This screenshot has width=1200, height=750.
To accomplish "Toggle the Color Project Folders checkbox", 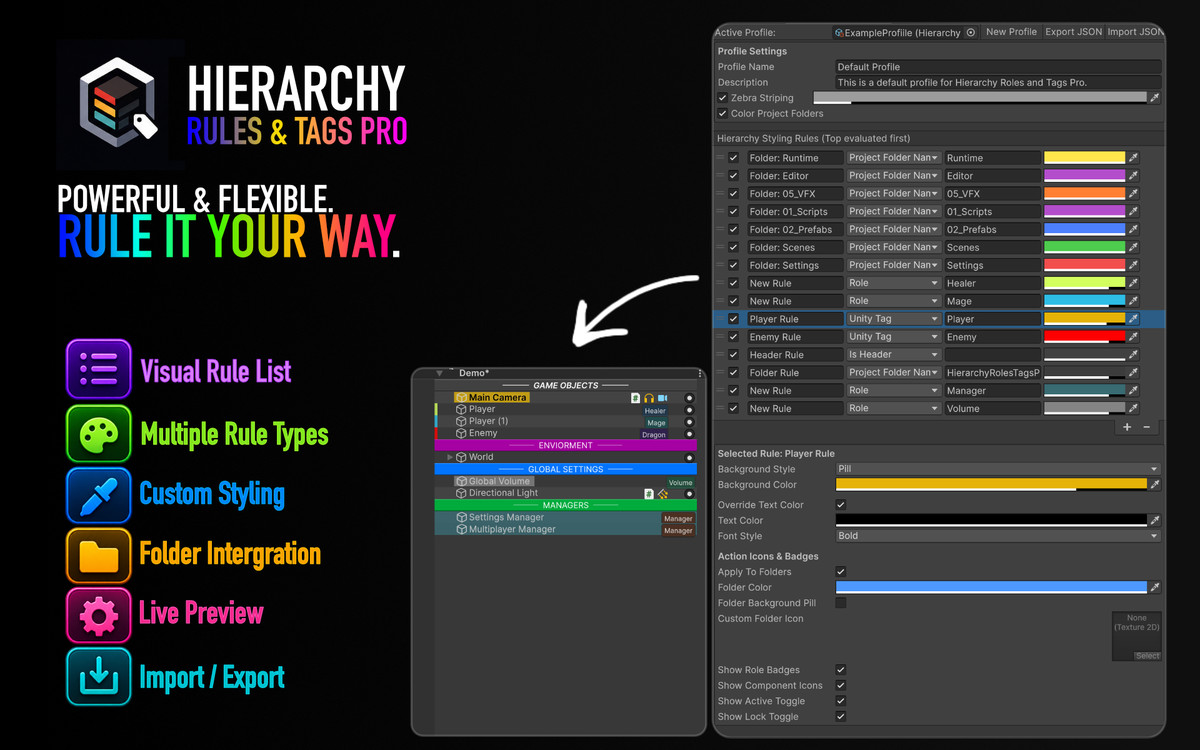I will (x=723, y=114).
